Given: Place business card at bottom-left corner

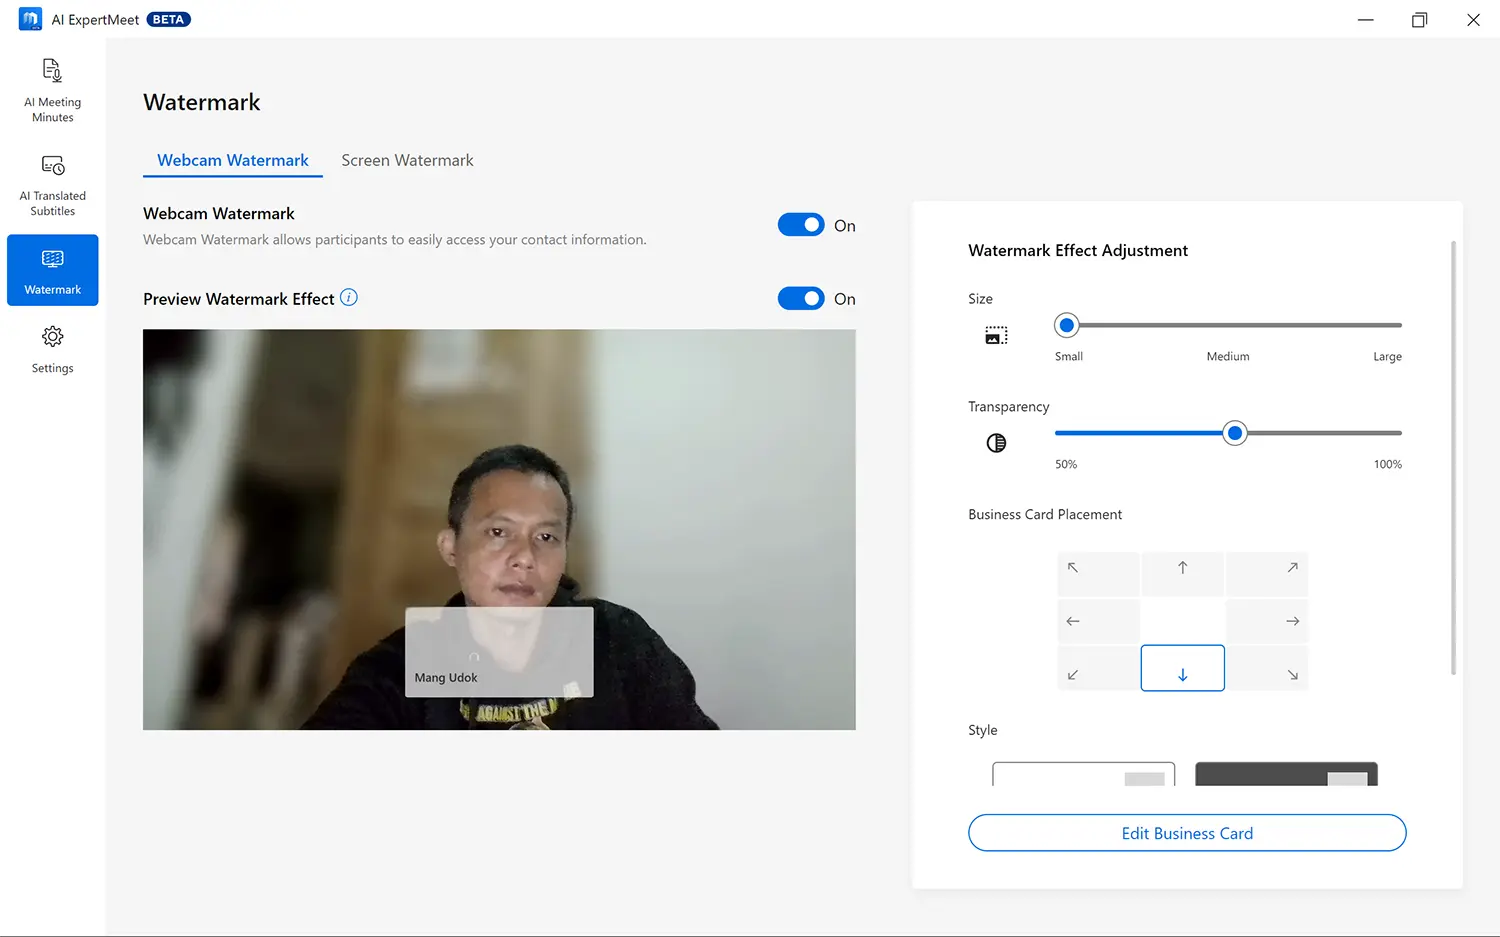Looking at the screenshot, I should click(1098, 669).
